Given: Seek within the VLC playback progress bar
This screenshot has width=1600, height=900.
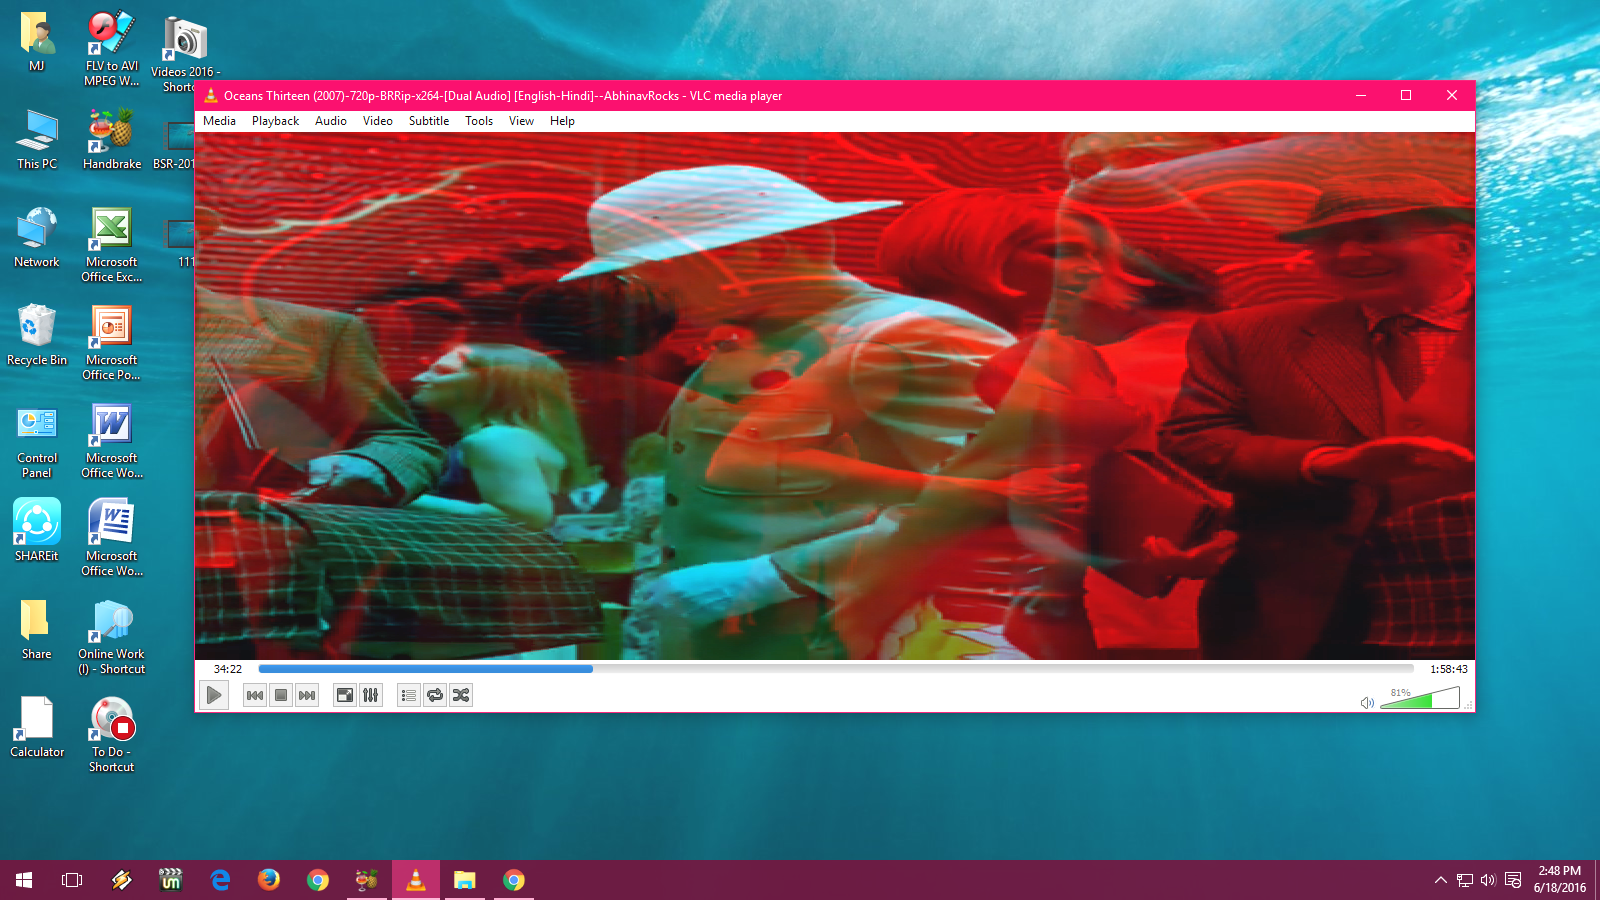Looking at the screenshot, I should point(836,669).
